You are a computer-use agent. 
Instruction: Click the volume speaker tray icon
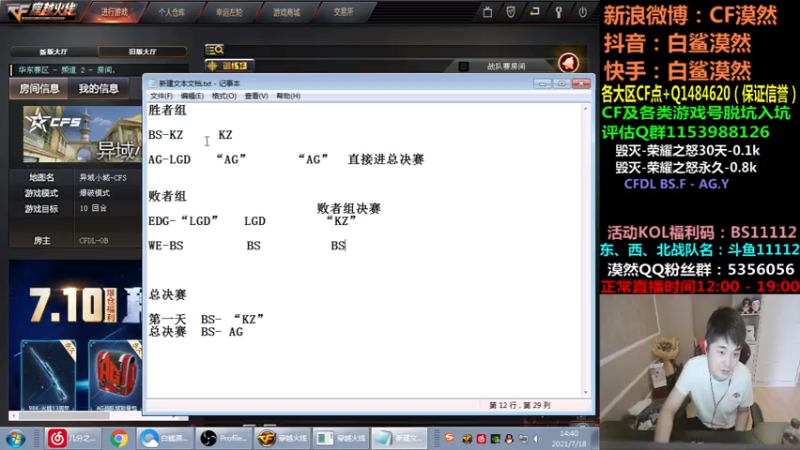pyautogui.click(x=537, y=439)
